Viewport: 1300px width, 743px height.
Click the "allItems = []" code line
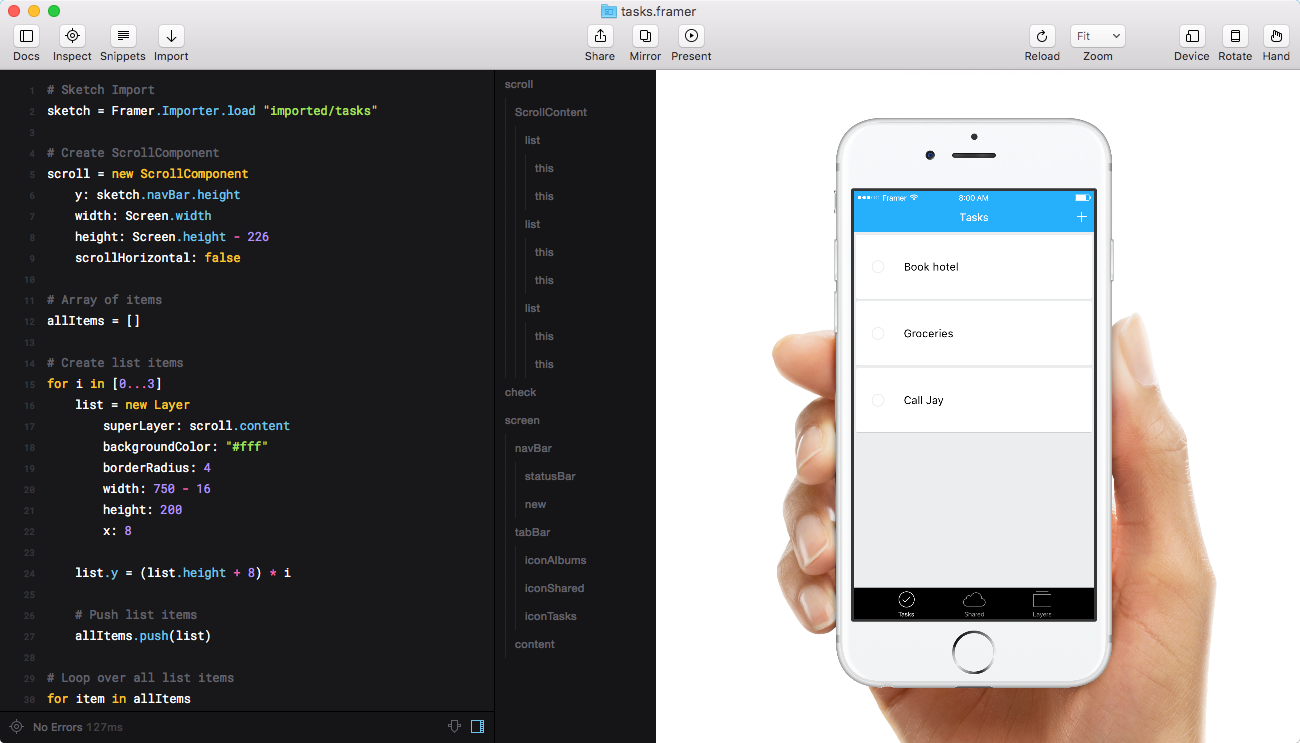[x=93, y=321]
